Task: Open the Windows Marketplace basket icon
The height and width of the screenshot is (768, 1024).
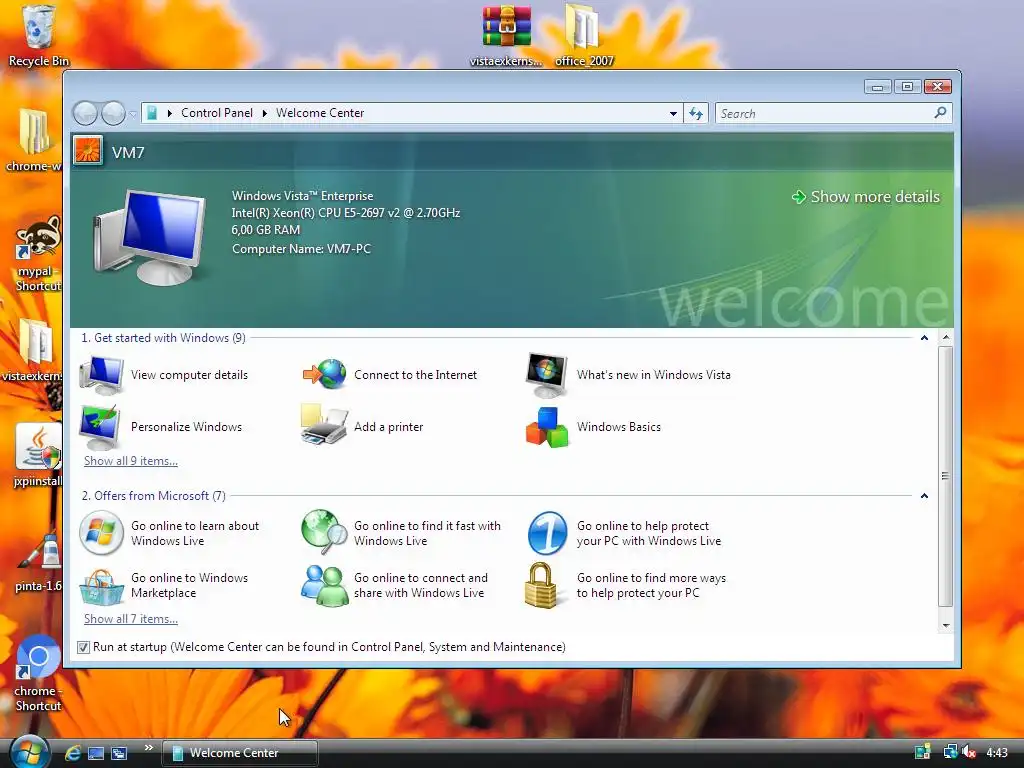Action: [101, 586]
